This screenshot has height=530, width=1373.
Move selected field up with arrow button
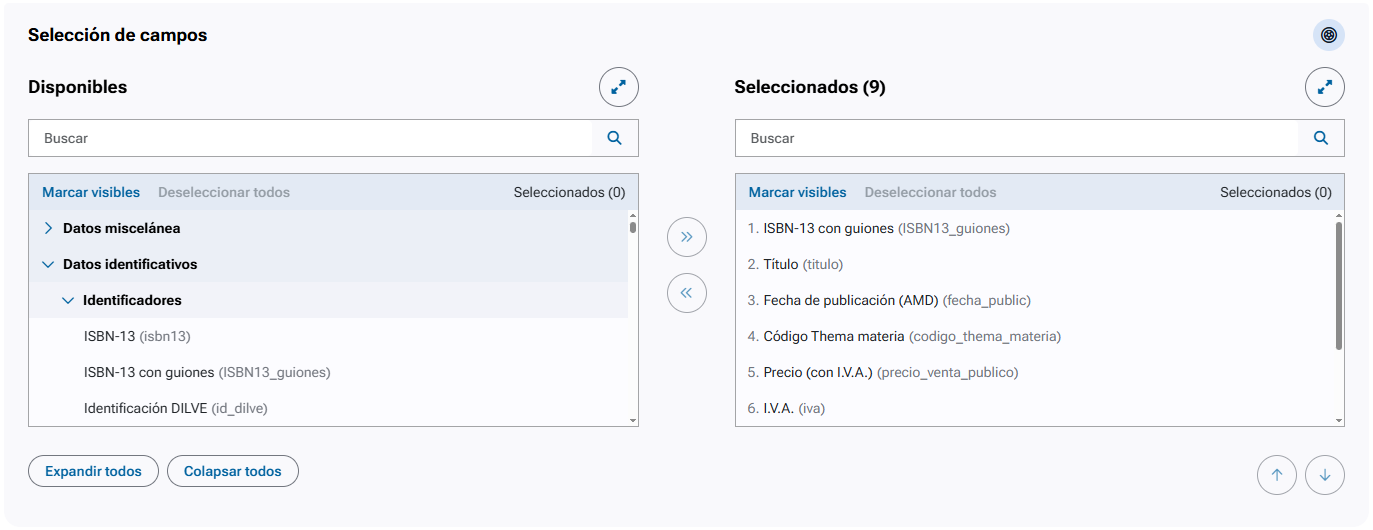1276,475
